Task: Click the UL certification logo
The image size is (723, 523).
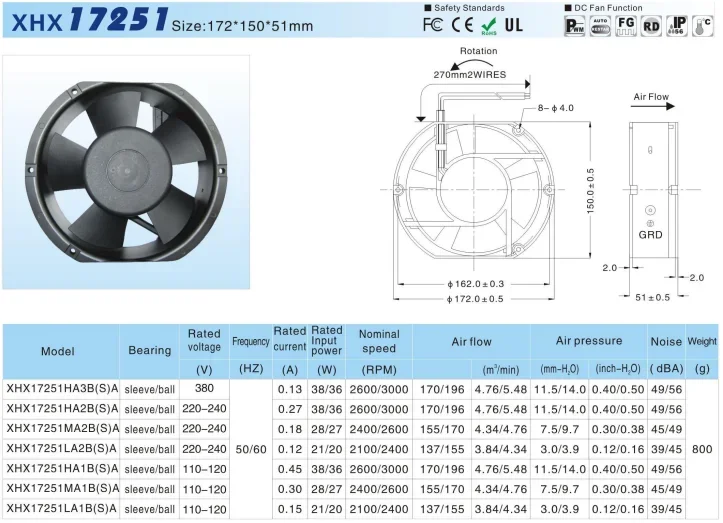Action: tap(512, 24)
